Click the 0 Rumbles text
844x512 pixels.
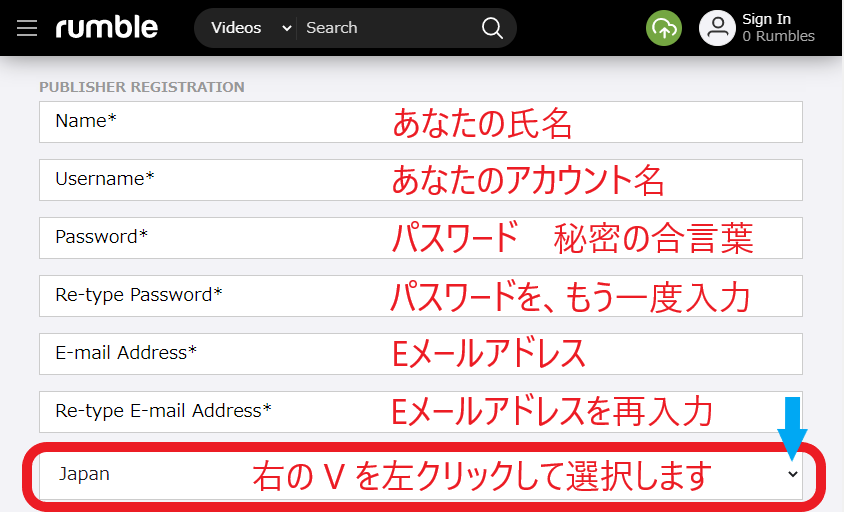(x=778, y=37)
